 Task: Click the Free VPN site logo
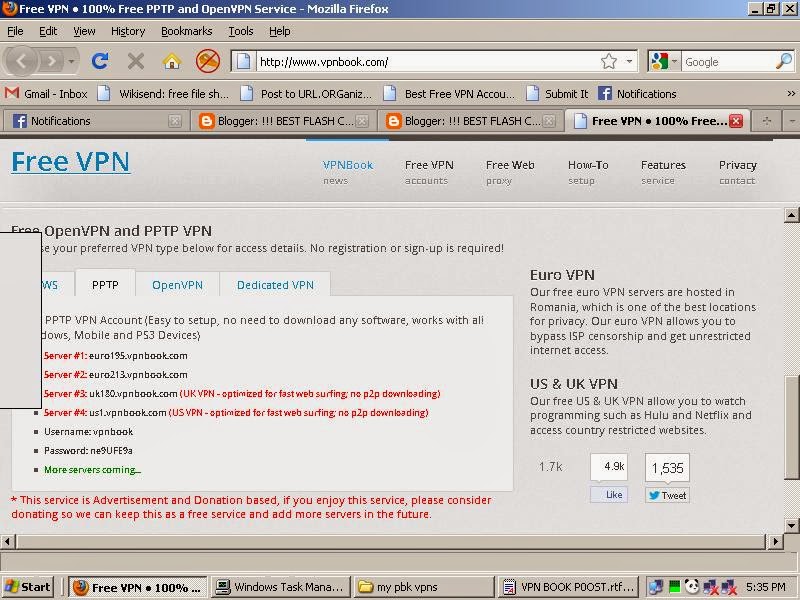pos(70,162)
